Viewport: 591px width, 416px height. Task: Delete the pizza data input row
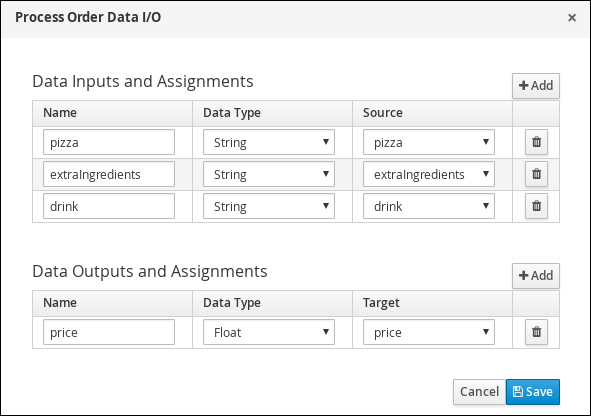[536, 142]
